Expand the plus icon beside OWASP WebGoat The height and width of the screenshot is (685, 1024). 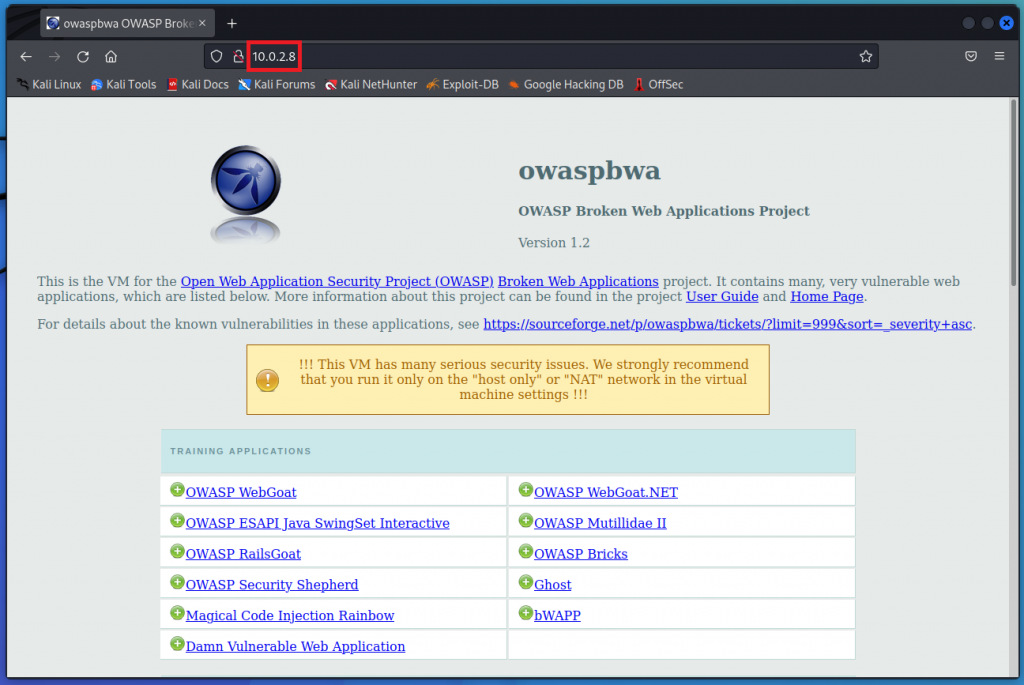point(177,490)
